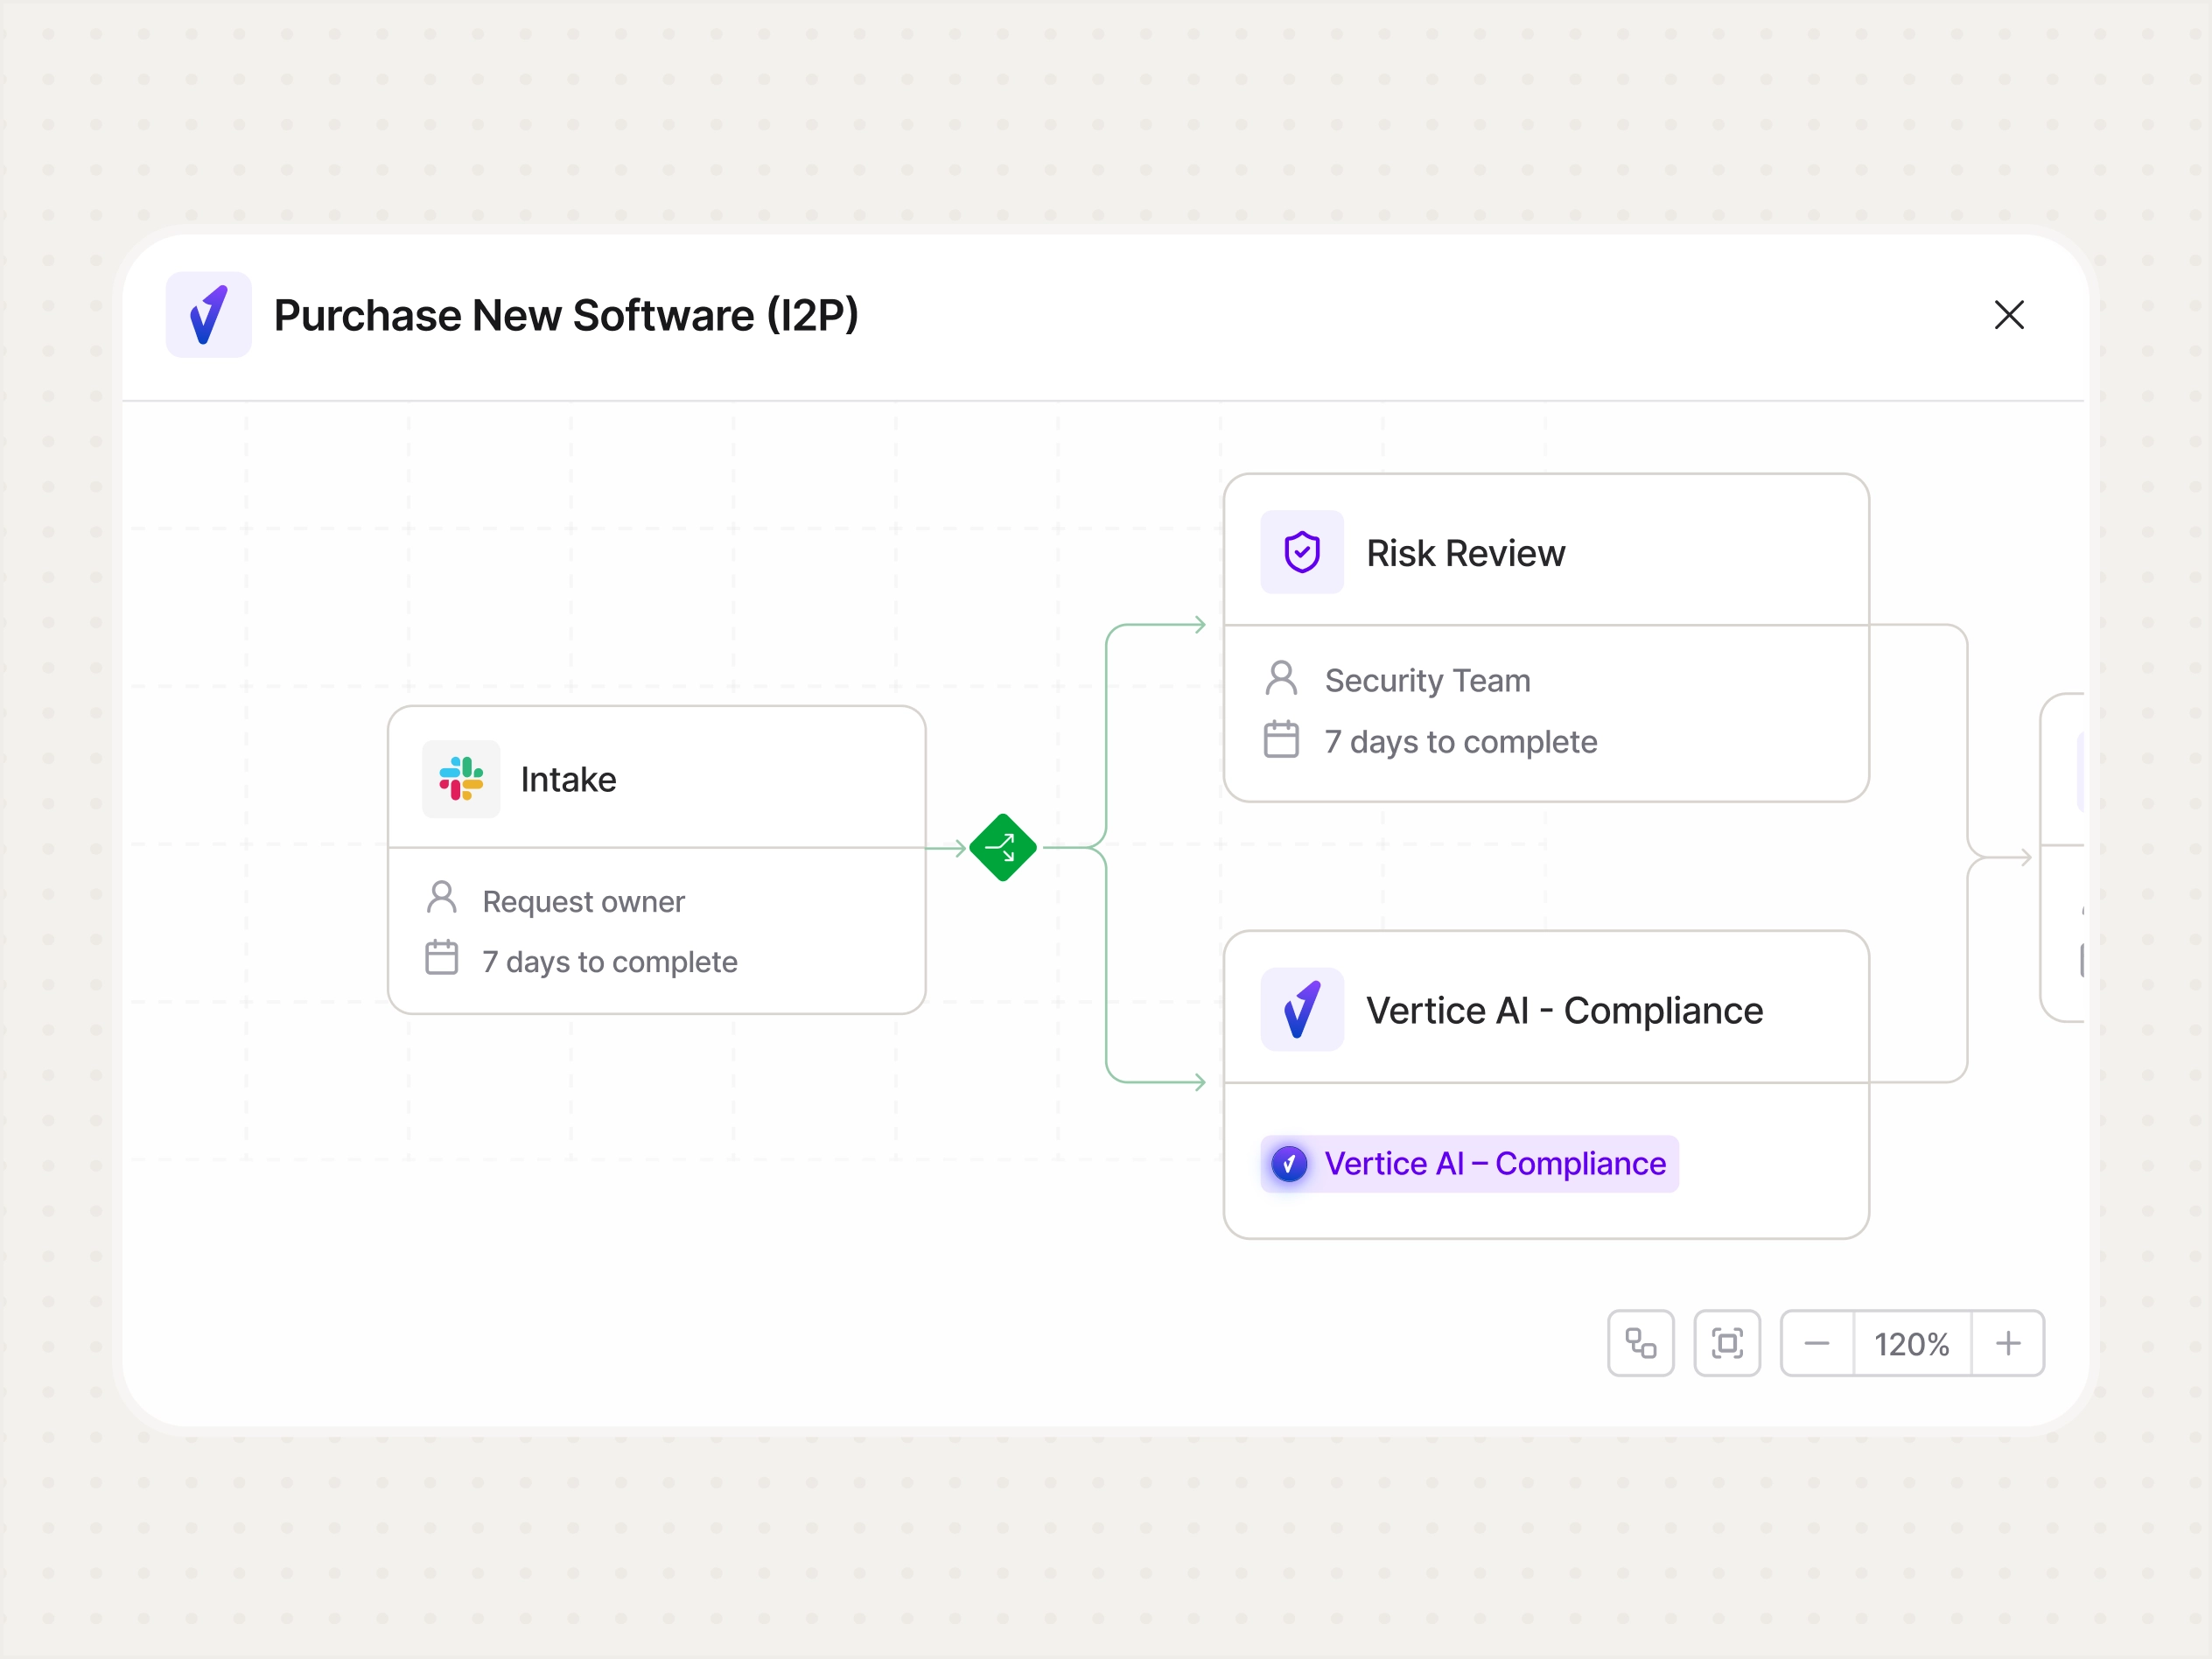Click the calendar icon on Risk Review card

click(x=1281, y=740)
